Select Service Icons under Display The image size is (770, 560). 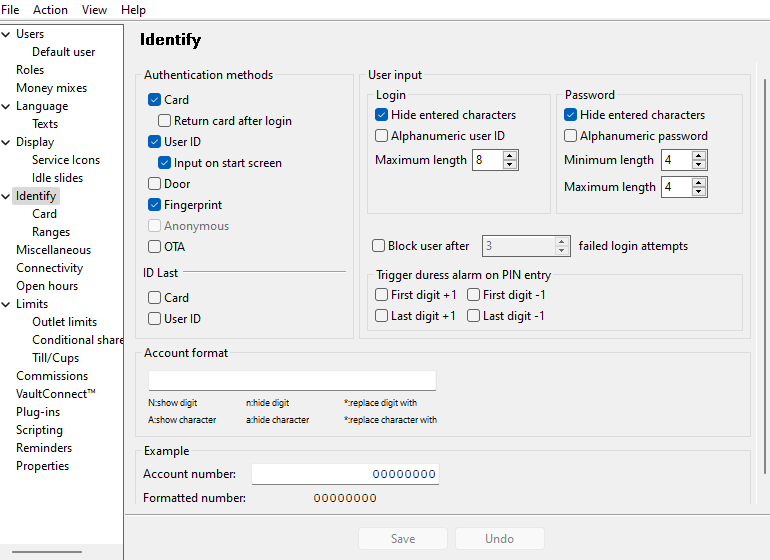[66, 160]
